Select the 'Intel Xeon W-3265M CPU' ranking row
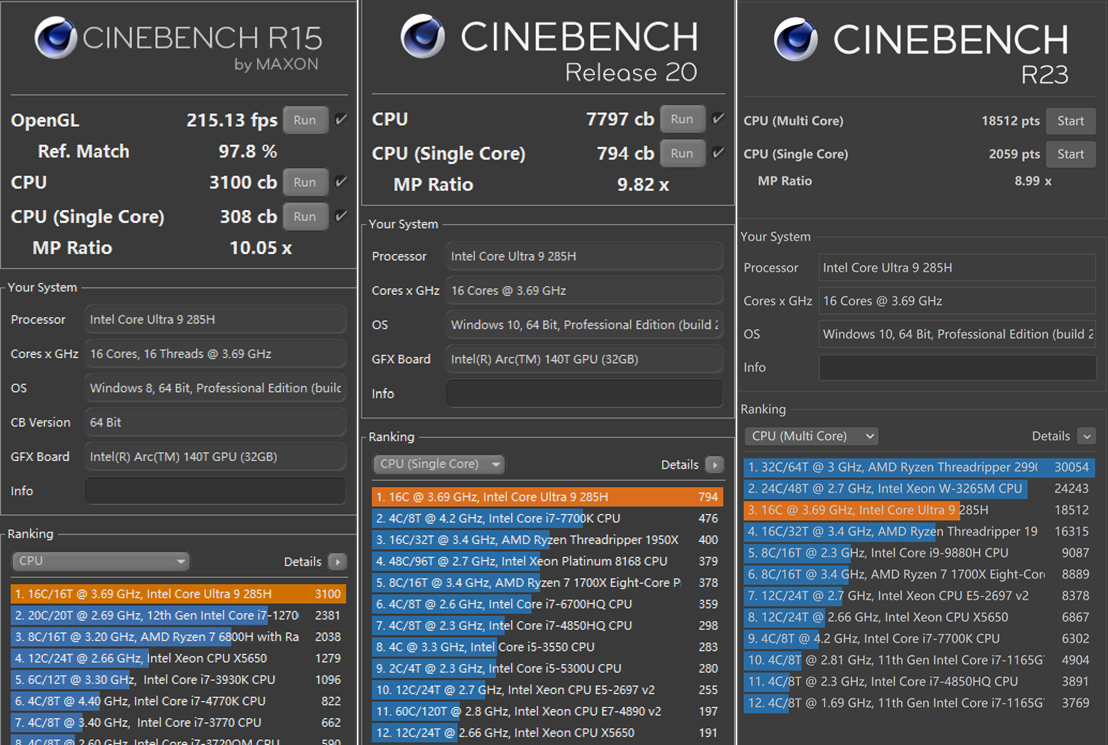1108x745 pixels. (x=919, y=488)
